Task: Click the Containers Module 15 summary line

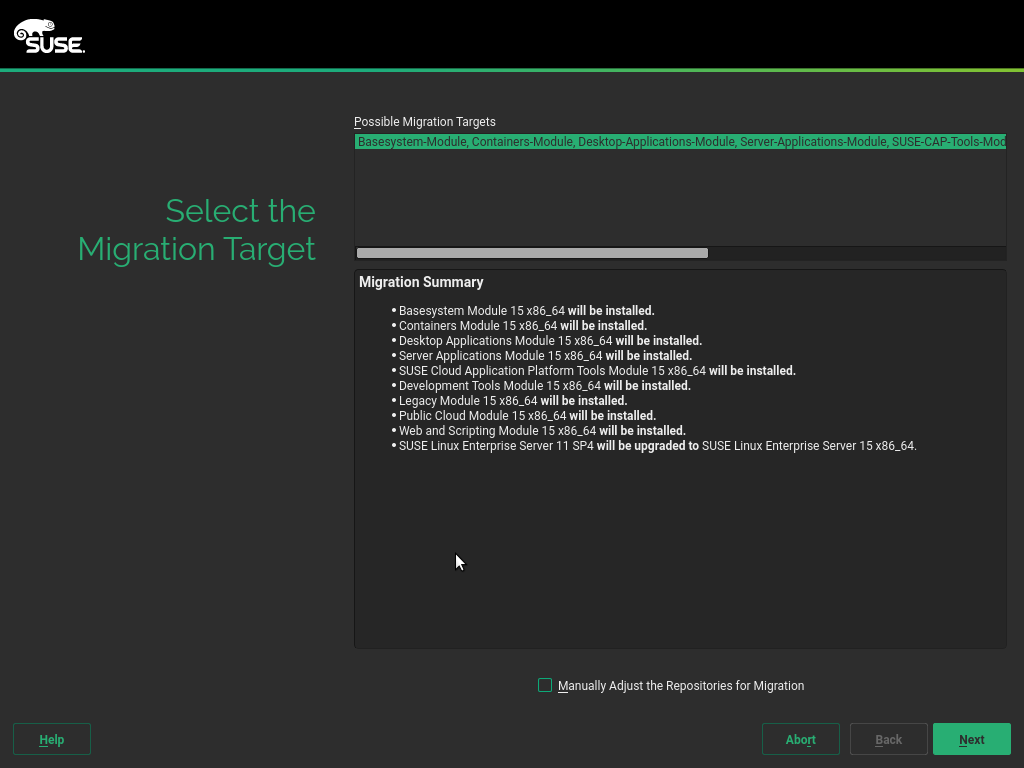Action: pos(522,325)
